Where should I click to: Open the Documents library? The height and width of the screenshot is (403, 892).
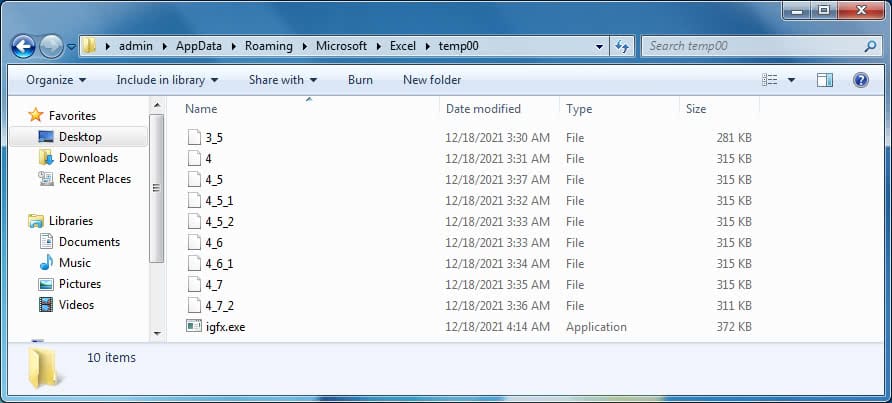point(79,242)
